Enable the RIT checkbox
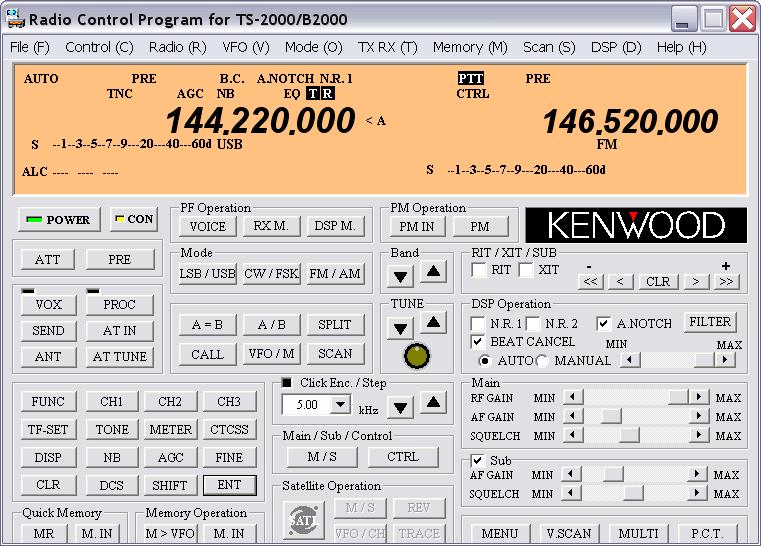 (x=480, y=270)
